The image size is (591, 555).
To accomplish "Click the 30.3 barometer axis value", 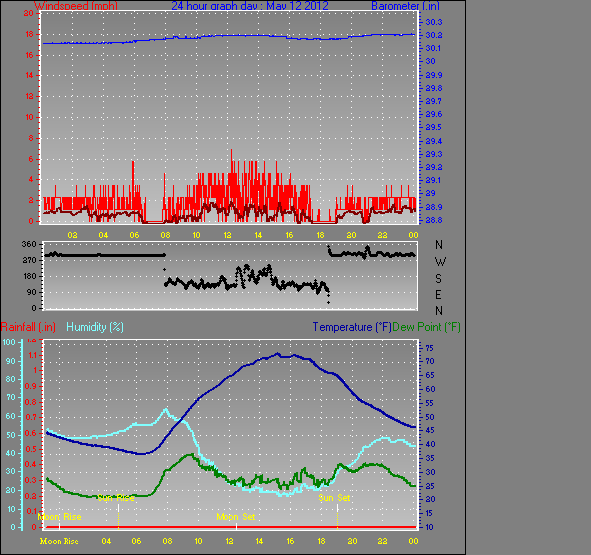I will [433, 22].
